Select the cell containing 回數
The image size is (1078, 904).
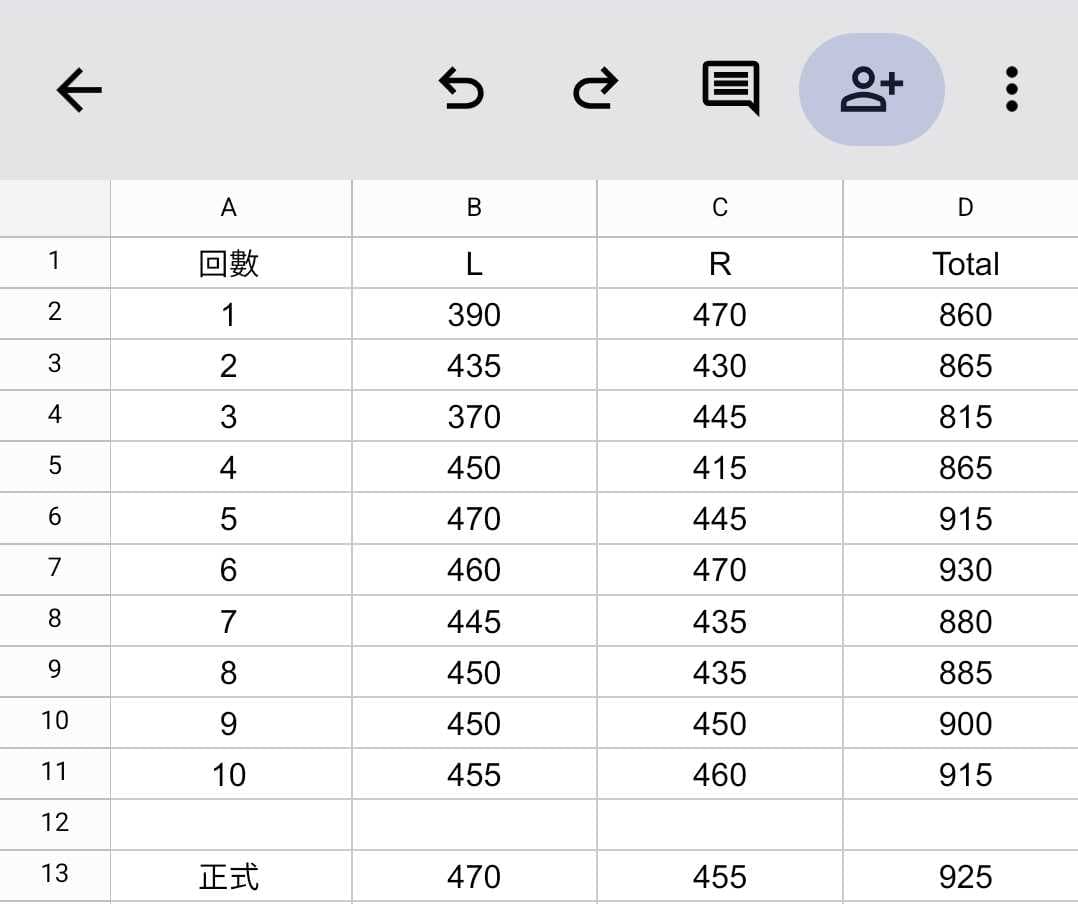tap(230, 263)
